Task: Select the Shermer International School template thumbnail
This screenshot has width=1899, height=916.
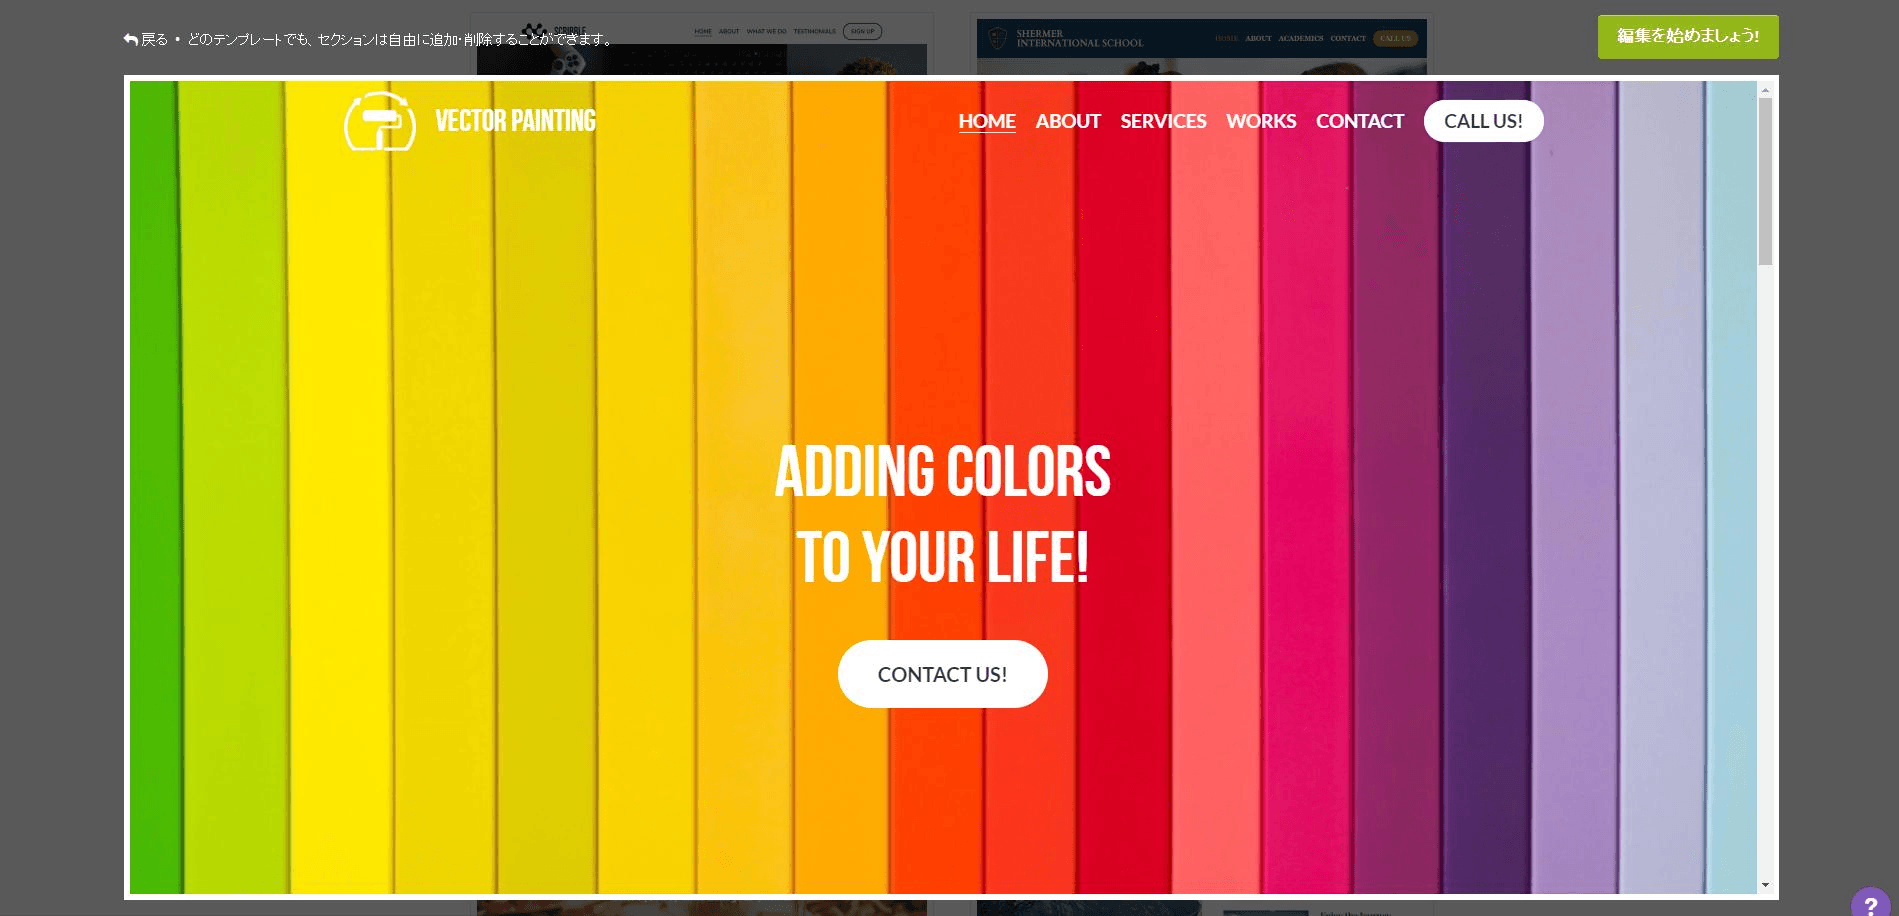Action: [x=1200, y=40]
